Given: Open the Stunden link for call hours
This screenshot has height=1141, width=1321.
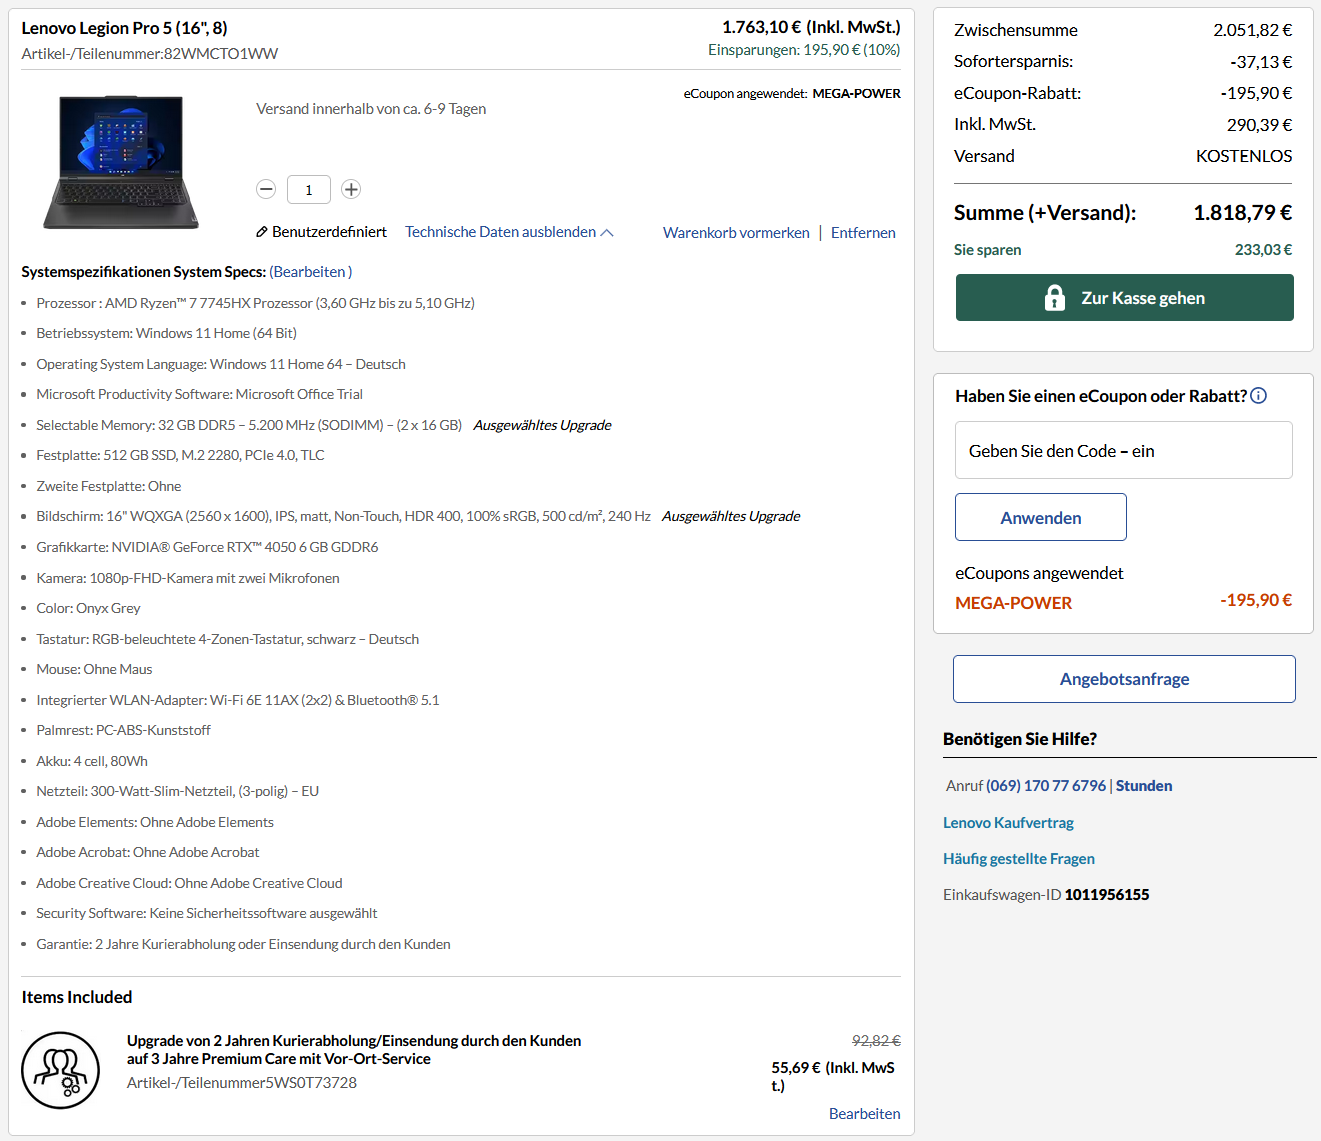Looking at the screenshot, I should coord(1143,785).
